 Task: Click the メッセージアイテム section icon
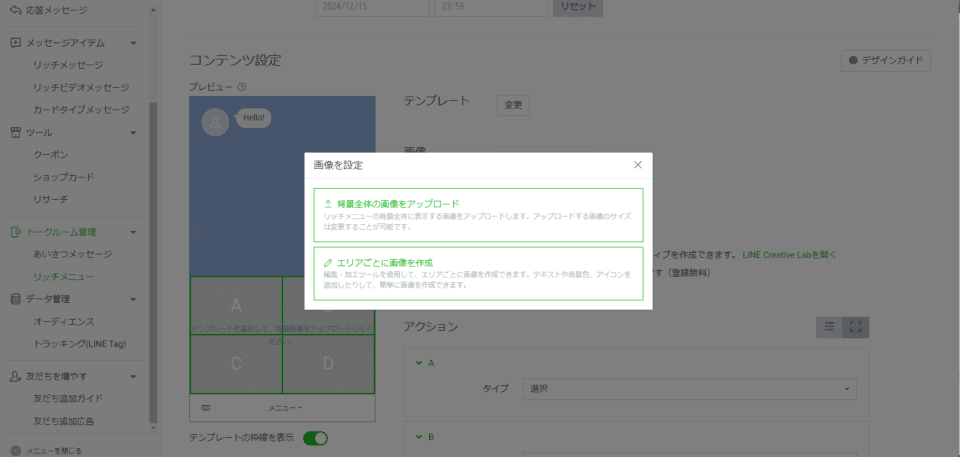click(x=16, y=43)
